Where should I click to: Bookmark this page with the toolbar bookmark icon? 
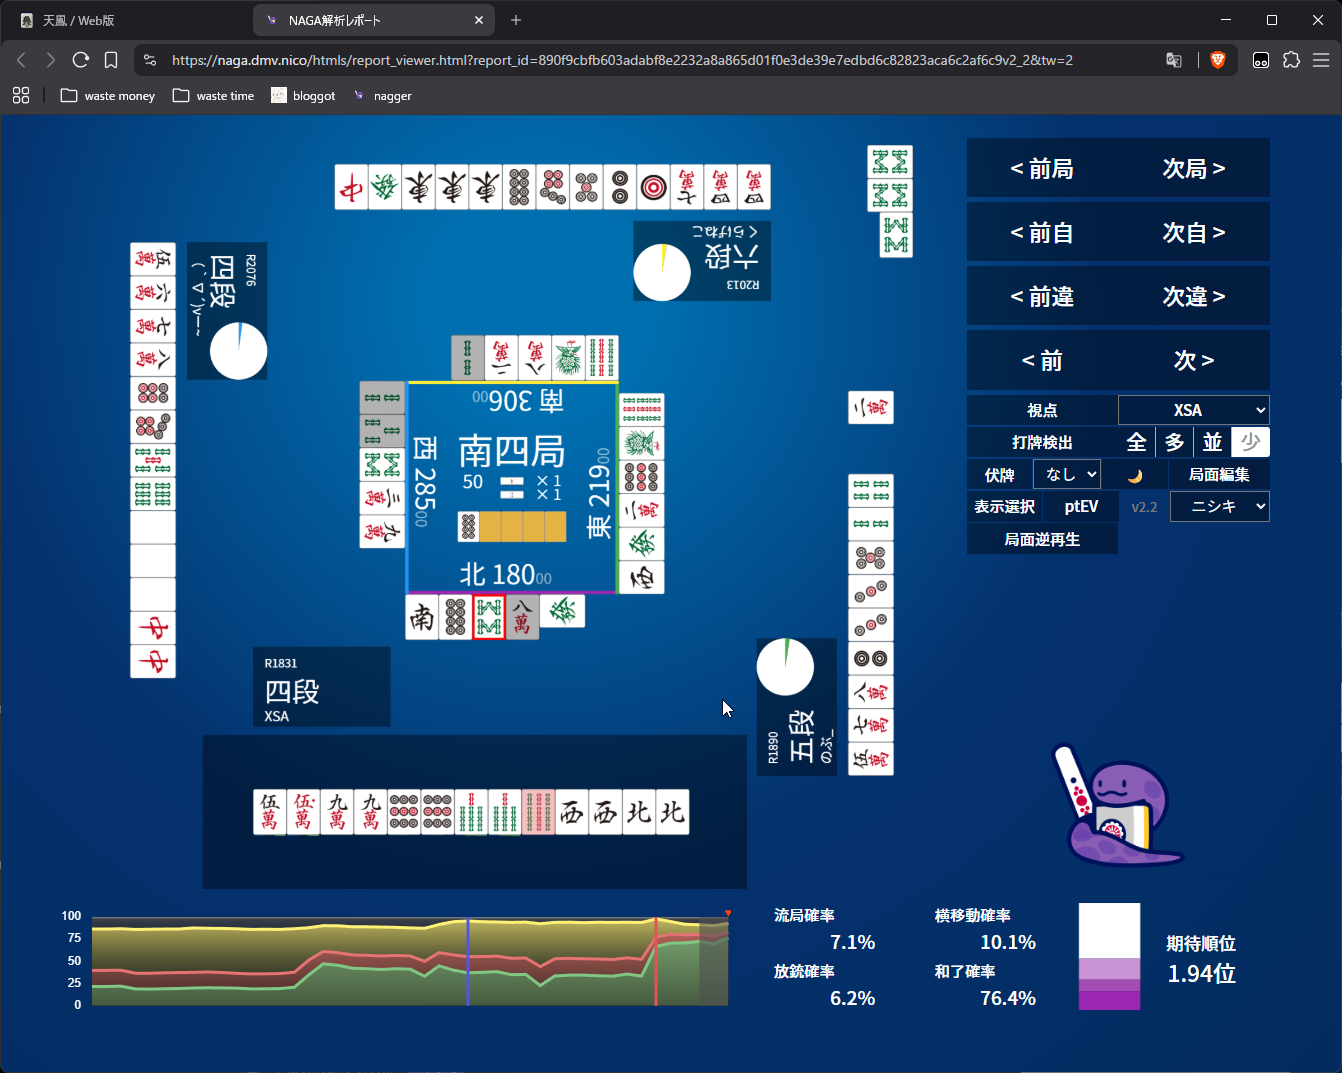(111, 60)
